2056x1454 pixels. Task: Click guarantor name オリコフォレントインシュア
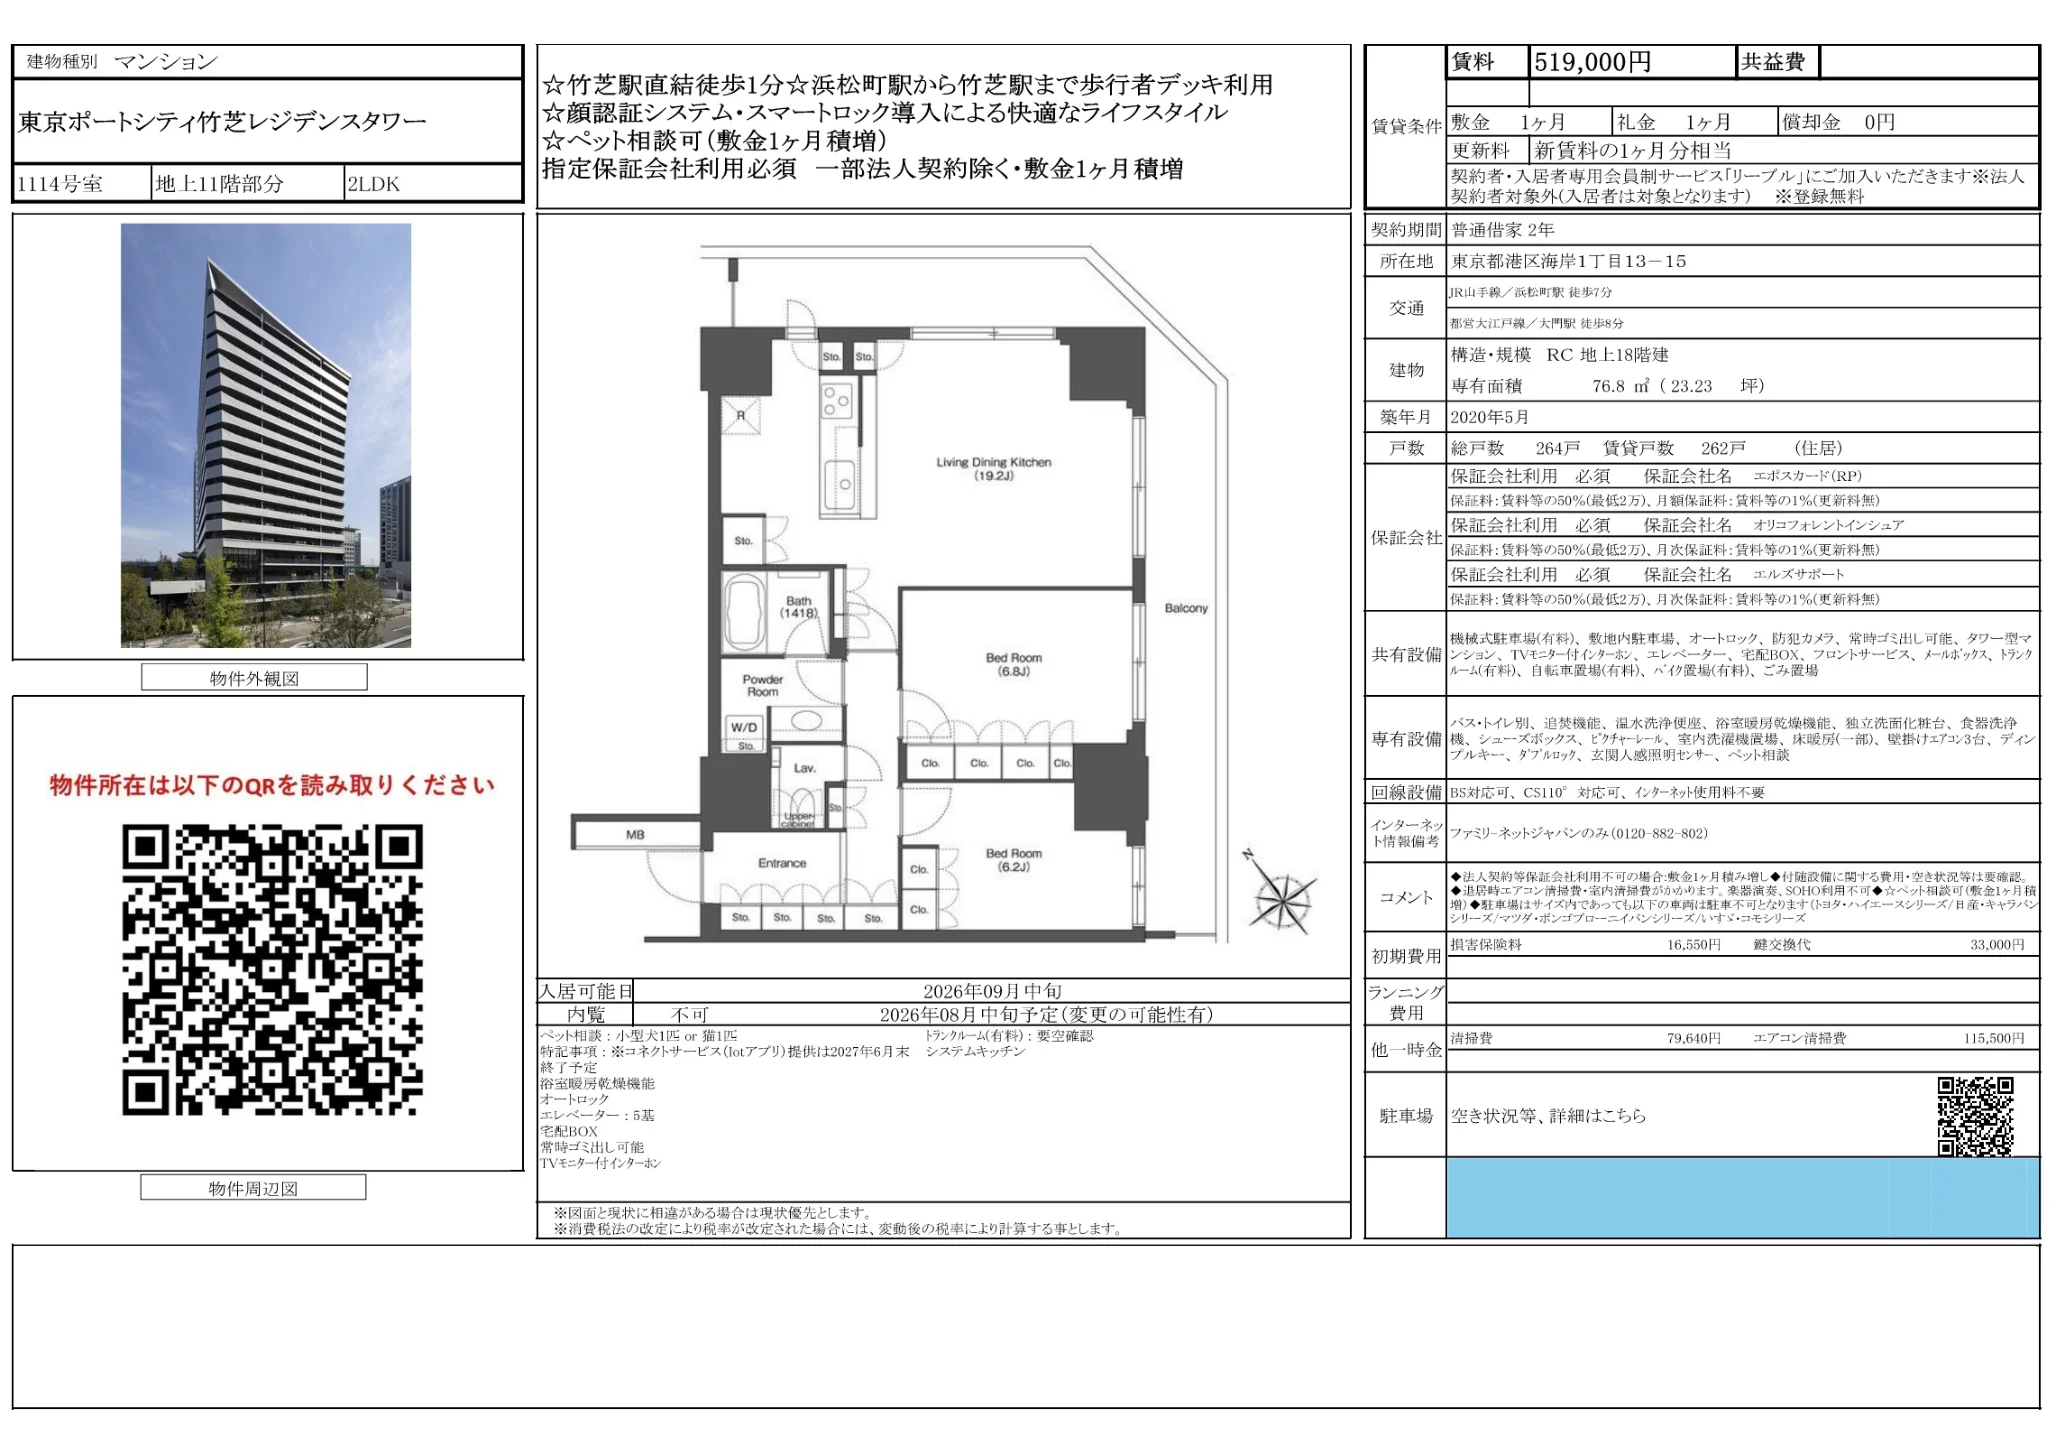[1828, 525]
